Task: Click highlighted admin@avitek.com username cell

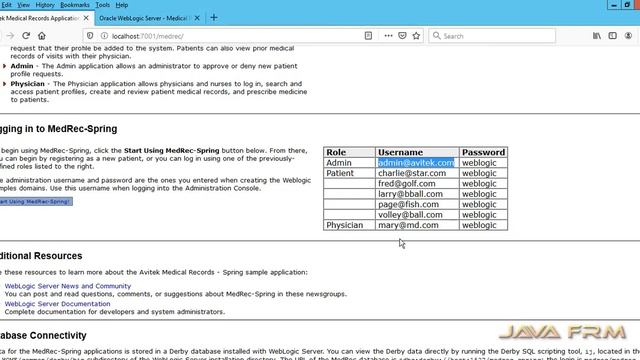Action: pos(417,163)
